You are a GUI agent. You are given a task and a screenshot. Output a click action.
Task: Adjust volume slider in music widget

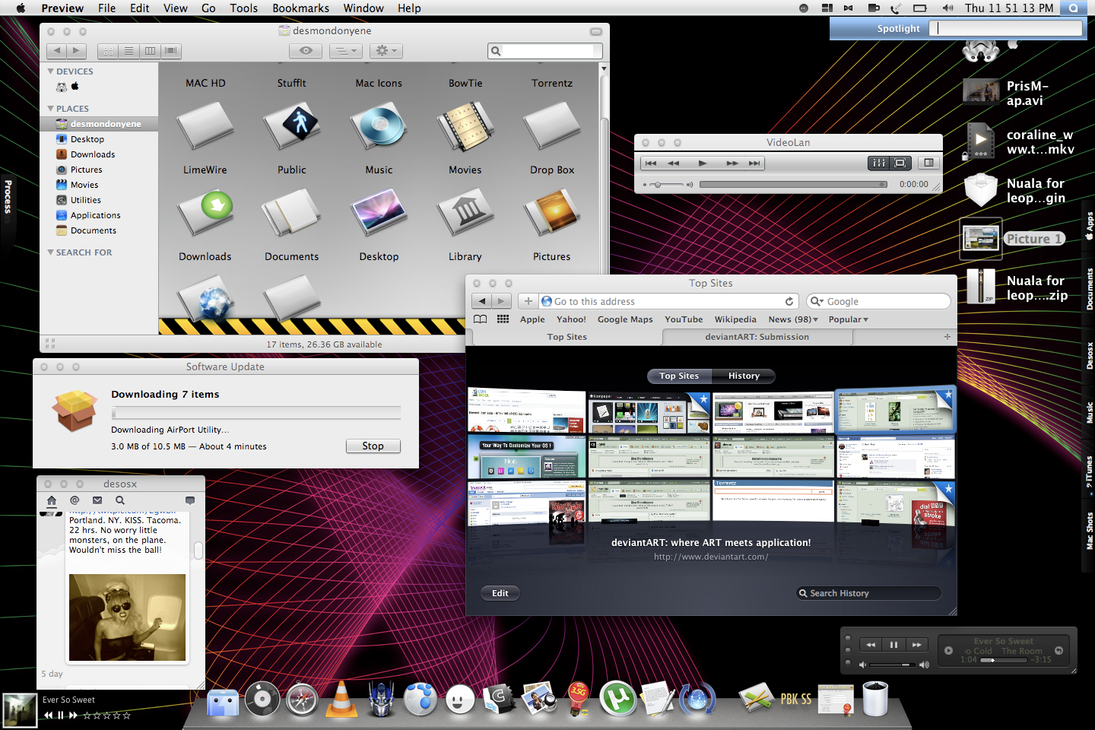pyautogui.click(x=892, y=664)
